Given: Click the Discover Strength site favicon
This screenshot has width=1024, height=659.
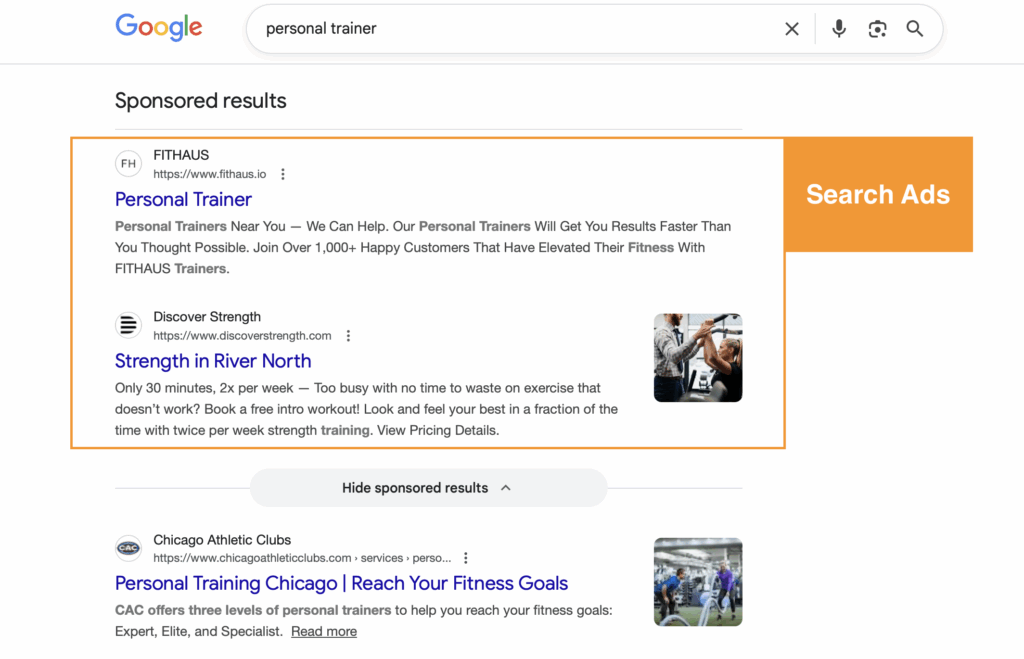Looking at the screenshot, I should (128, 325).
